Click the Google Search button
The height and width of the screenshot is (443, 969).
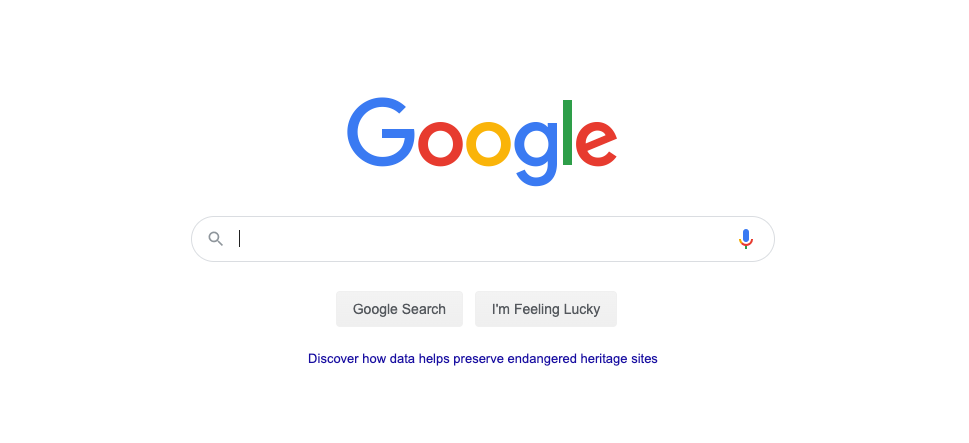click(x=399, y=309)
